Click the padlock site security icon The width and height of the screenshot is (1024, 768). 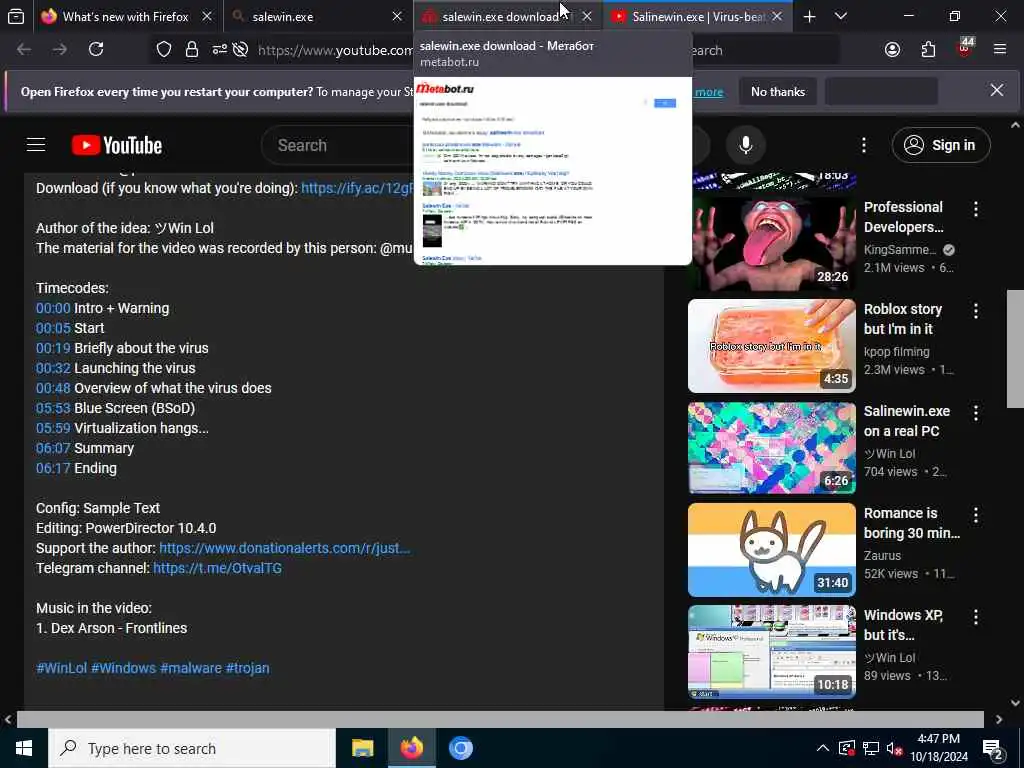(x=191, y=50)
